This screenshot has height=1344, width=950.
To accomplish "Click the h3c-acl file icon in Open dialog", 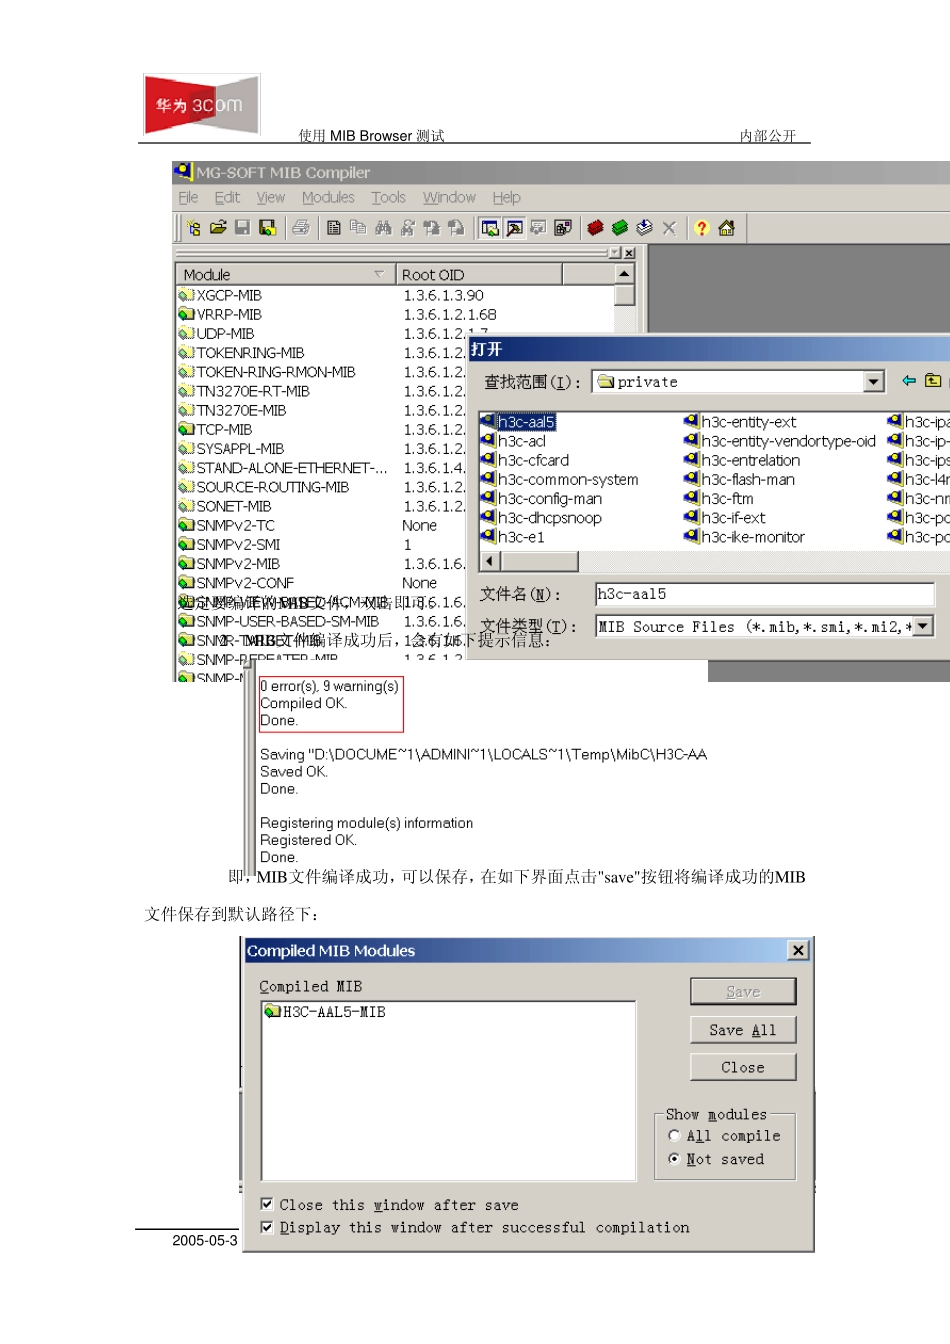I will [x=488, y=441].
